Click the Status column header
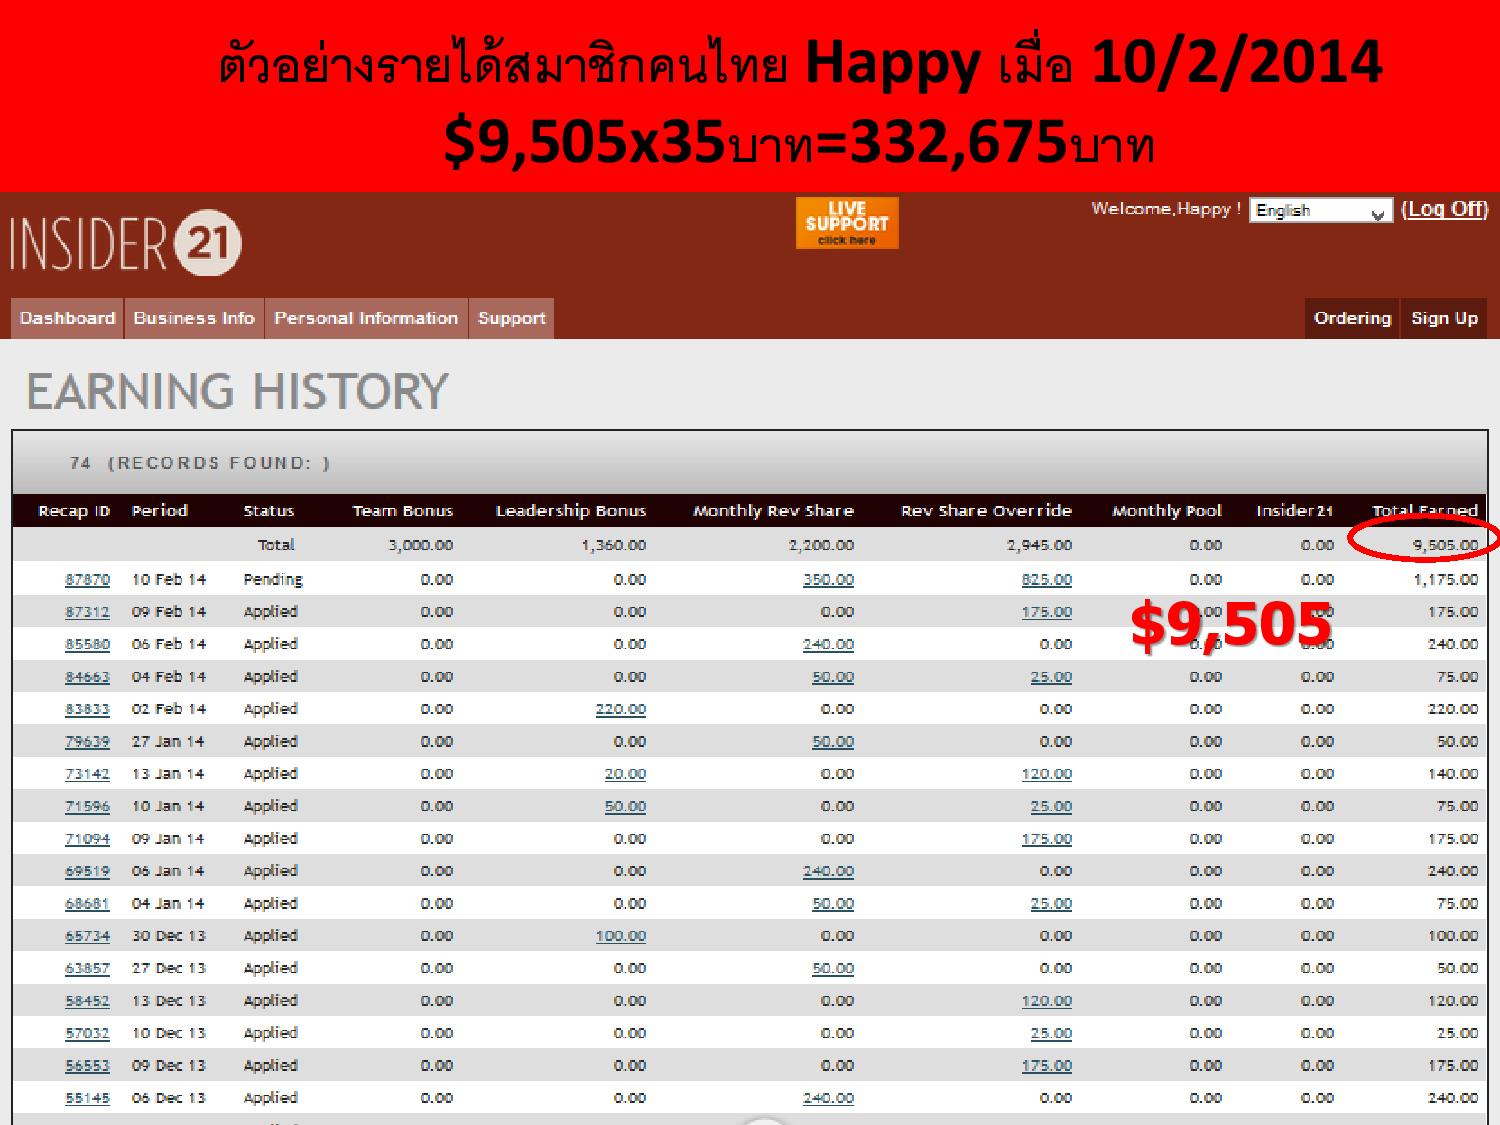 click(x=269, y=511)
